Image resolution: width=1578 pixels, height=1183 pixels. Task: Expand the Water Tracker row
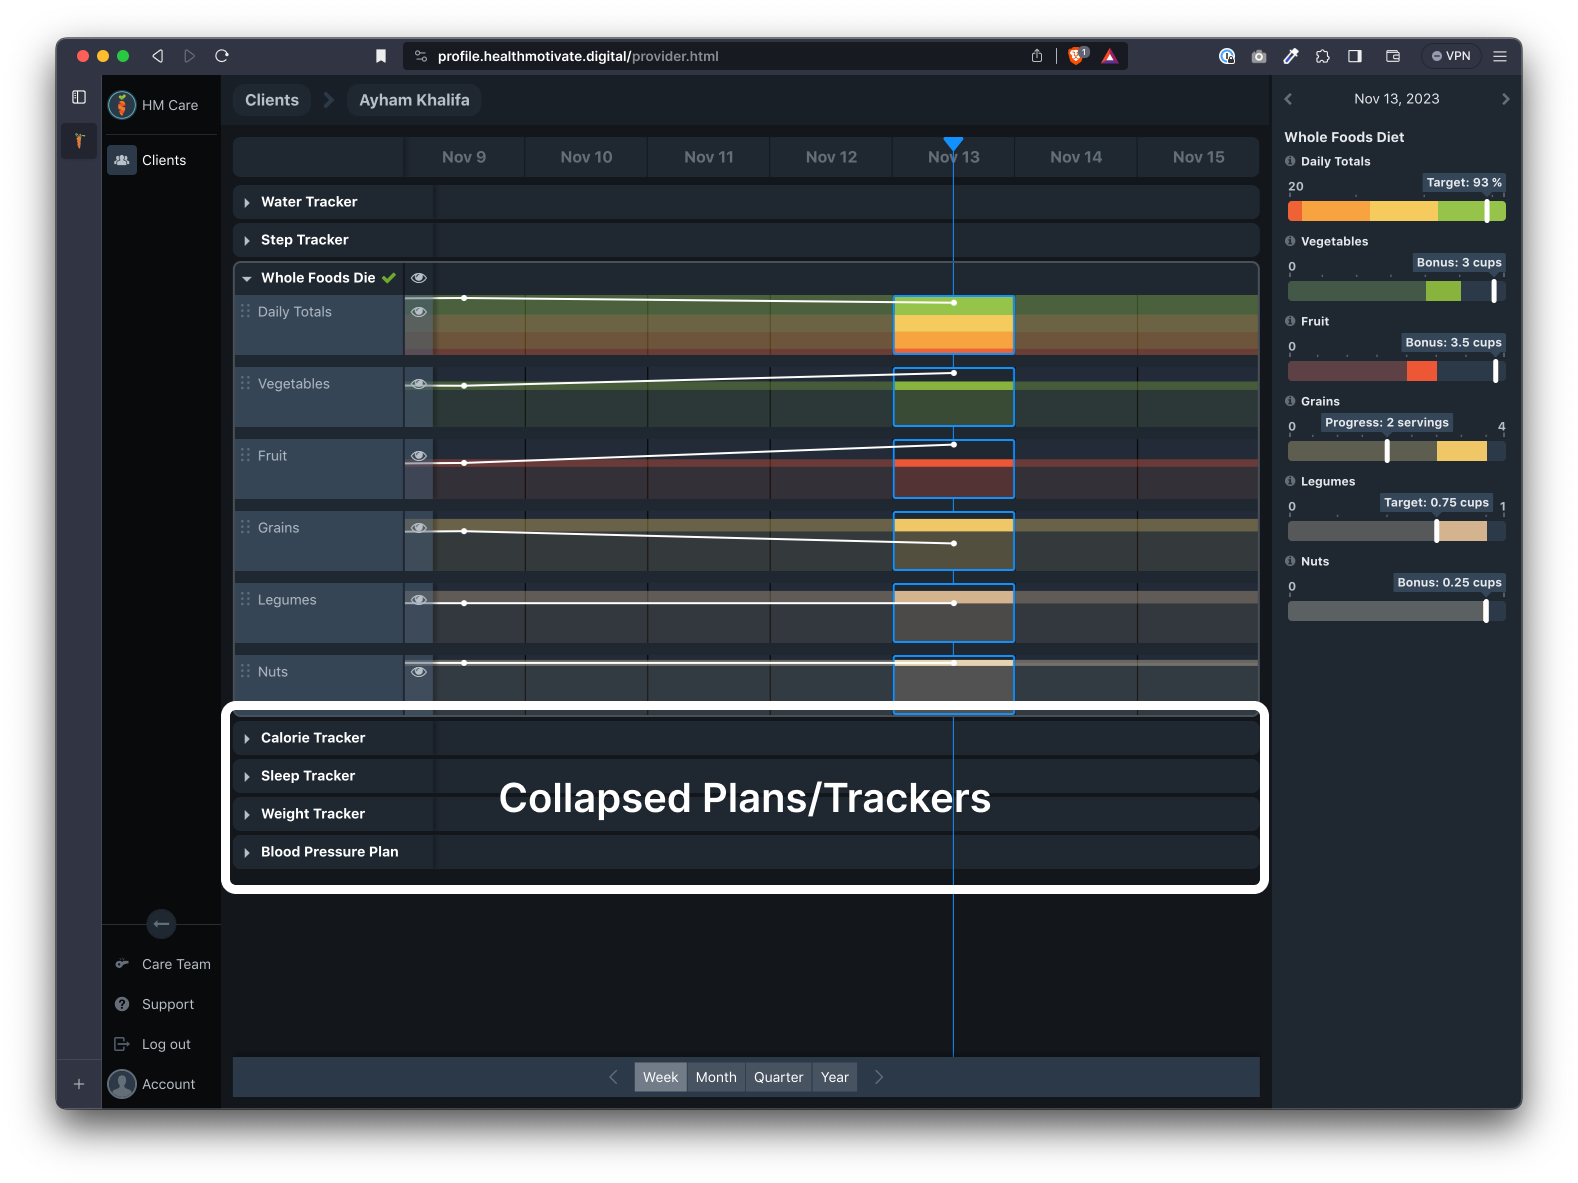point(247,203)
